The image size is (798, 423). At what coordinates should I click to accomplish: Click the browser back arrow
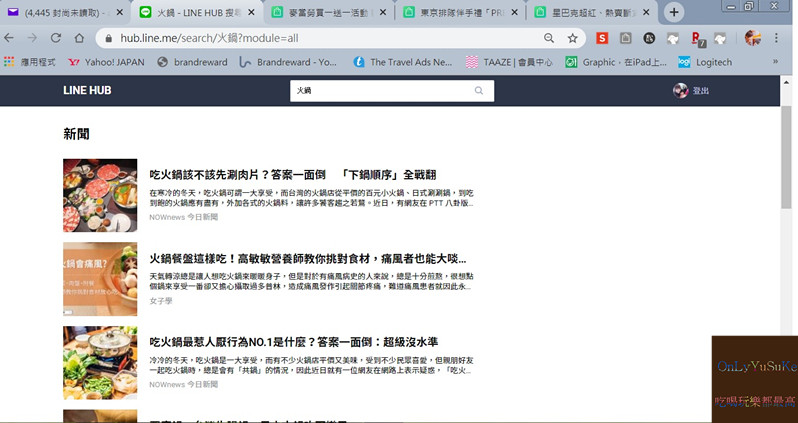[x=9, y=38]
